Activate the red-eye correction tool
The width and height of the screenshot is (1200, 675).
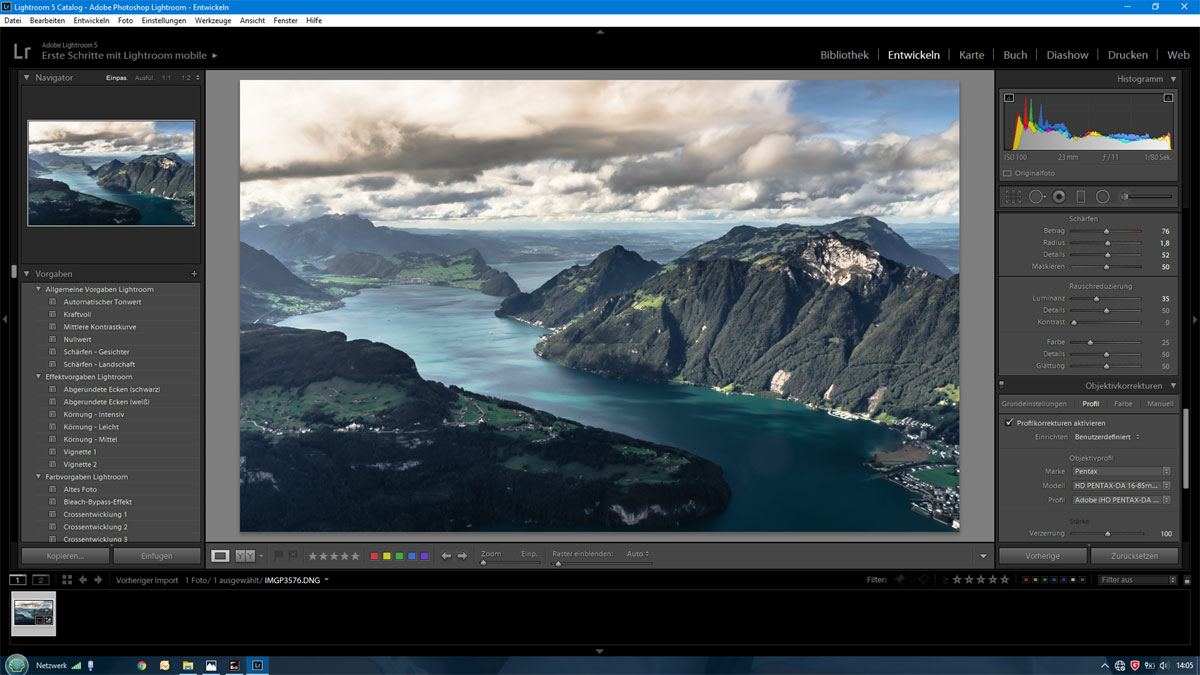pos(1058,197)
